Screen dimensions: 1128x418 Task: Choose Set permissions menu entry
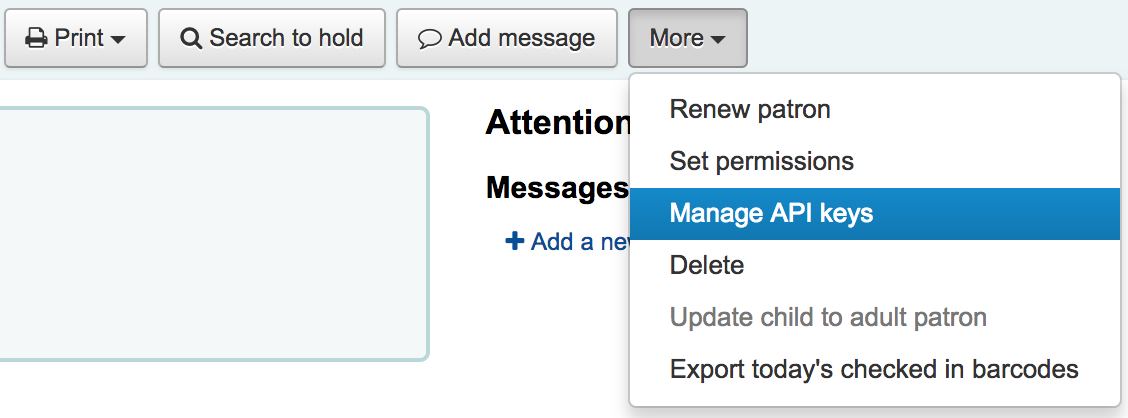pyautogui.click(x=761, y=161)
